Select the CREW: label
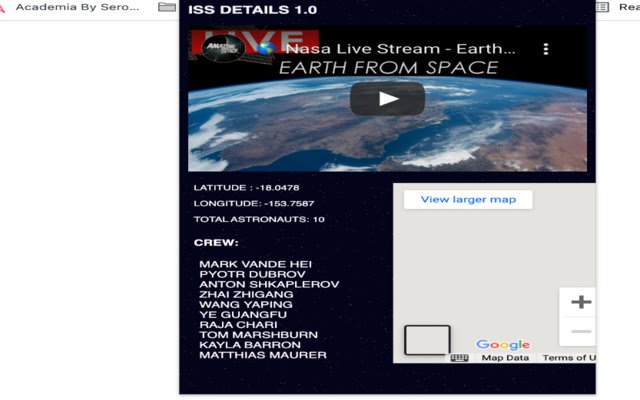 (x=216, y=242)
